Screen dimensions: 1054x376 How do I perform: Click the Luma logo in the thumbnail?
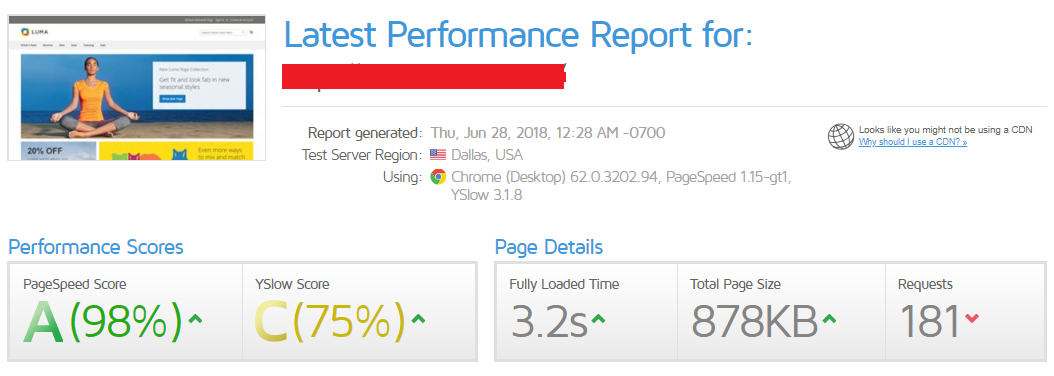(x=30, y=32)
